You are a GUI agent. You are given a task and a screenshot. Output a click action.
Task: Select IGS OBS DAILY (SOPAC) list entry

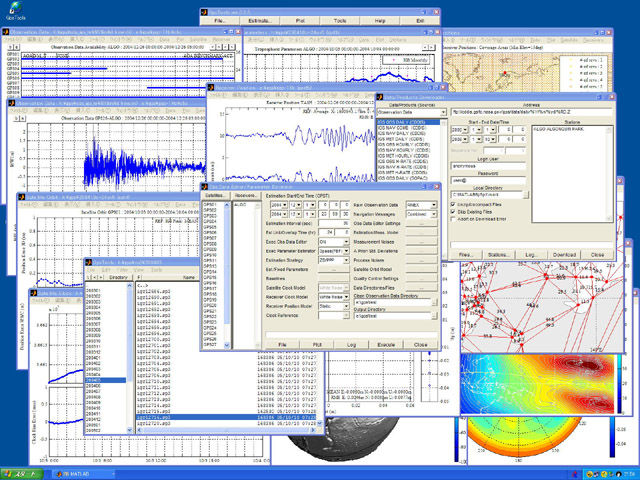point(408,178)
